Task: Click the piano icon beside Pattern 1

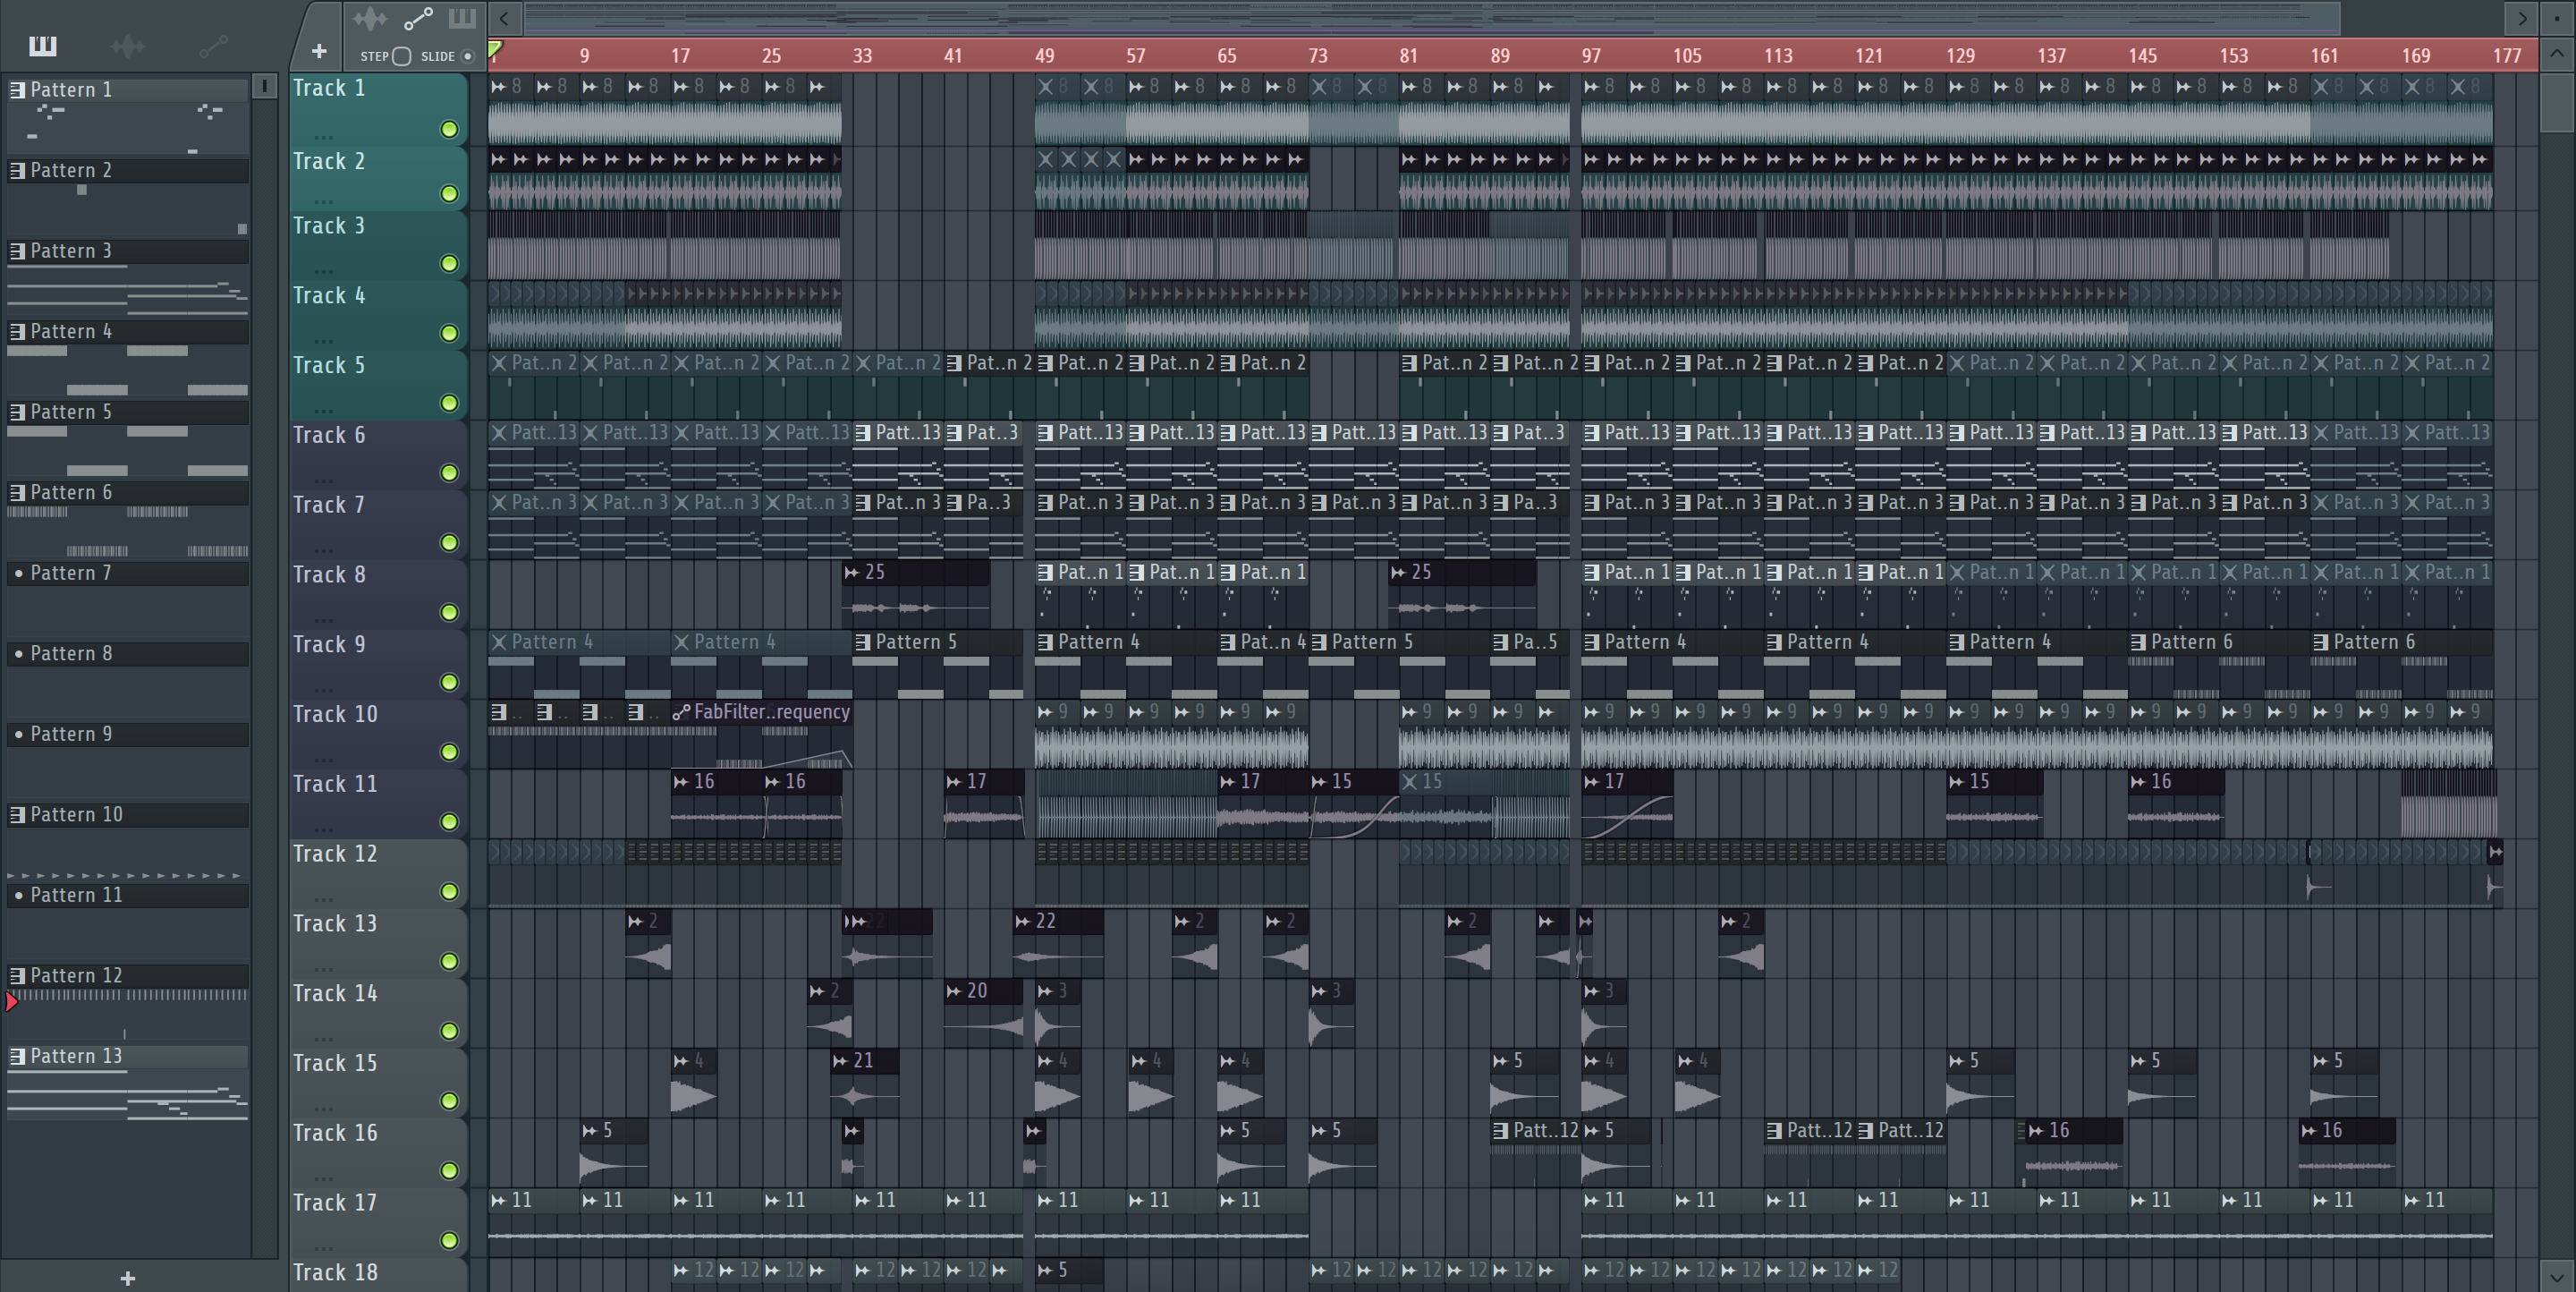Action: pyautogui.click(x=17, y=90)
